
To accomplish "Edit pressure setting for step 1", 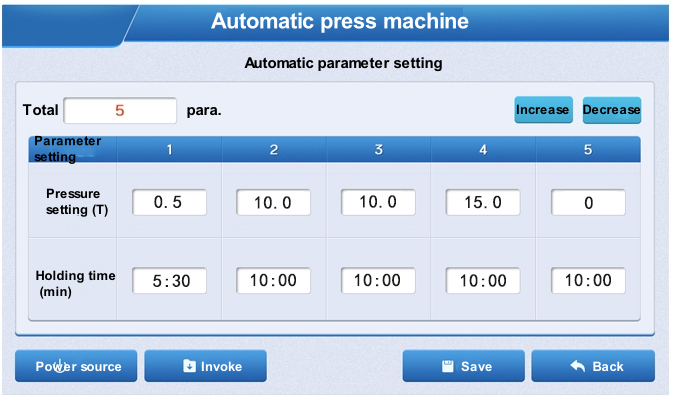I will (x=169, y=202).
